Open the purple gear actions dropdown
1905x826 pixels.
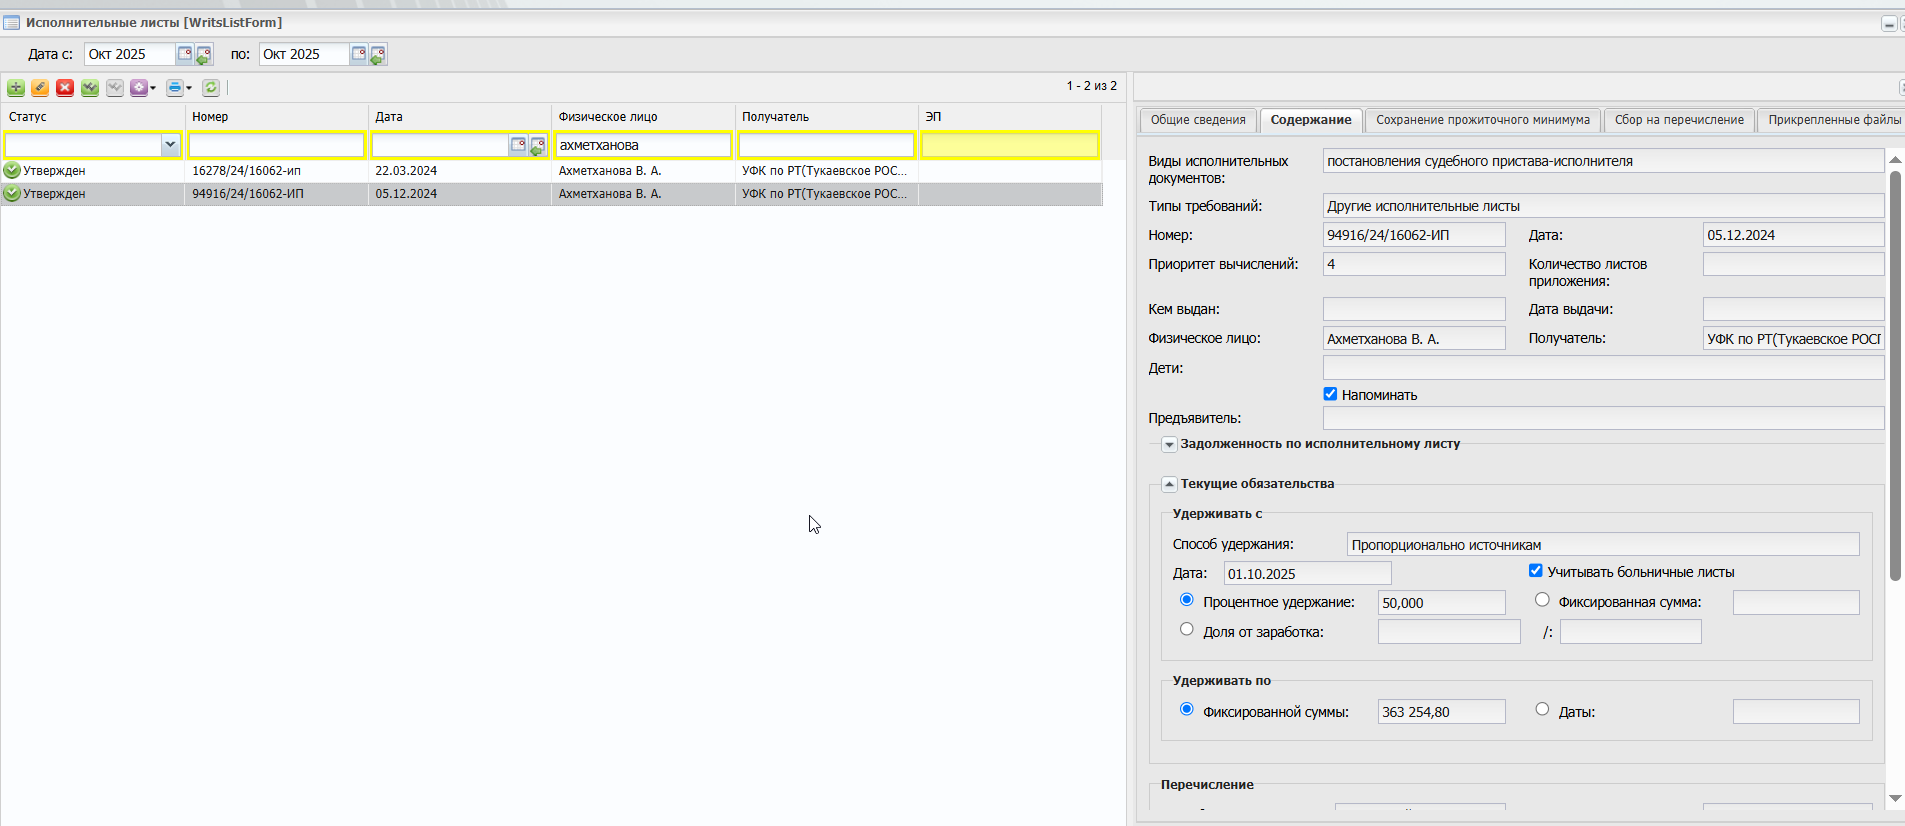pos(144,88)
